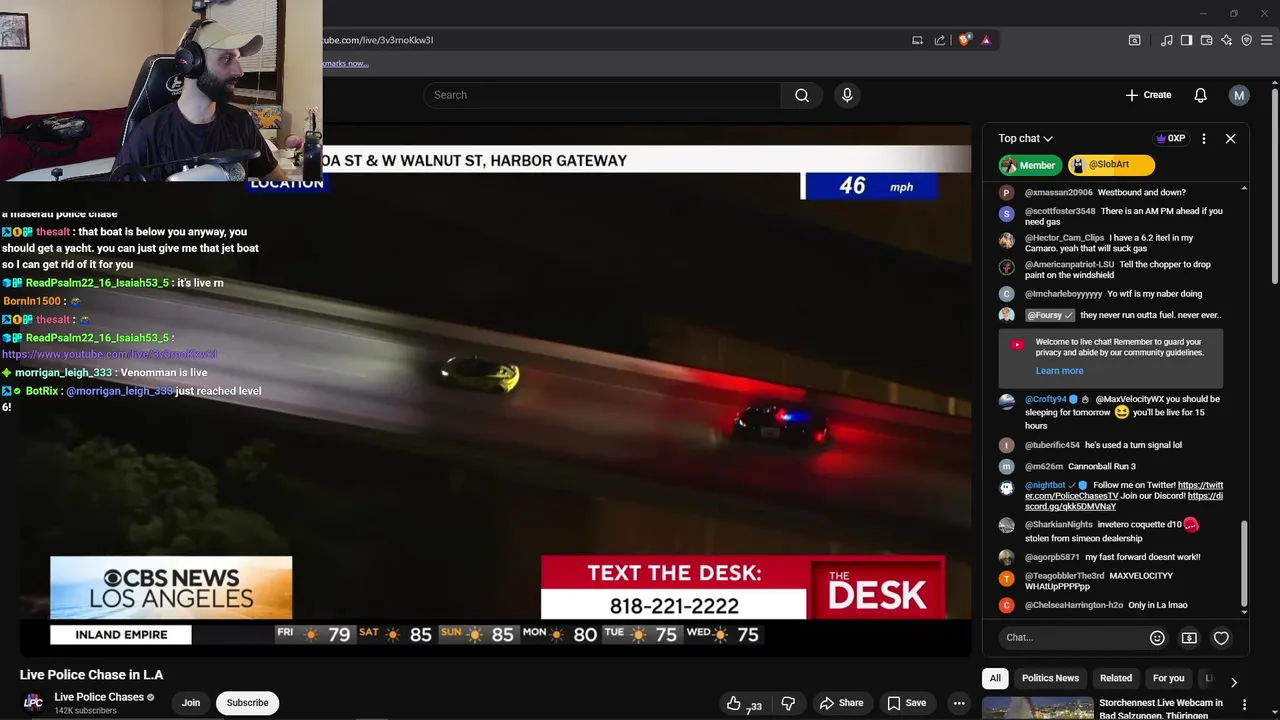
Task: Open the Brave VPN shield icon
Action: [x=1246, y=40]
